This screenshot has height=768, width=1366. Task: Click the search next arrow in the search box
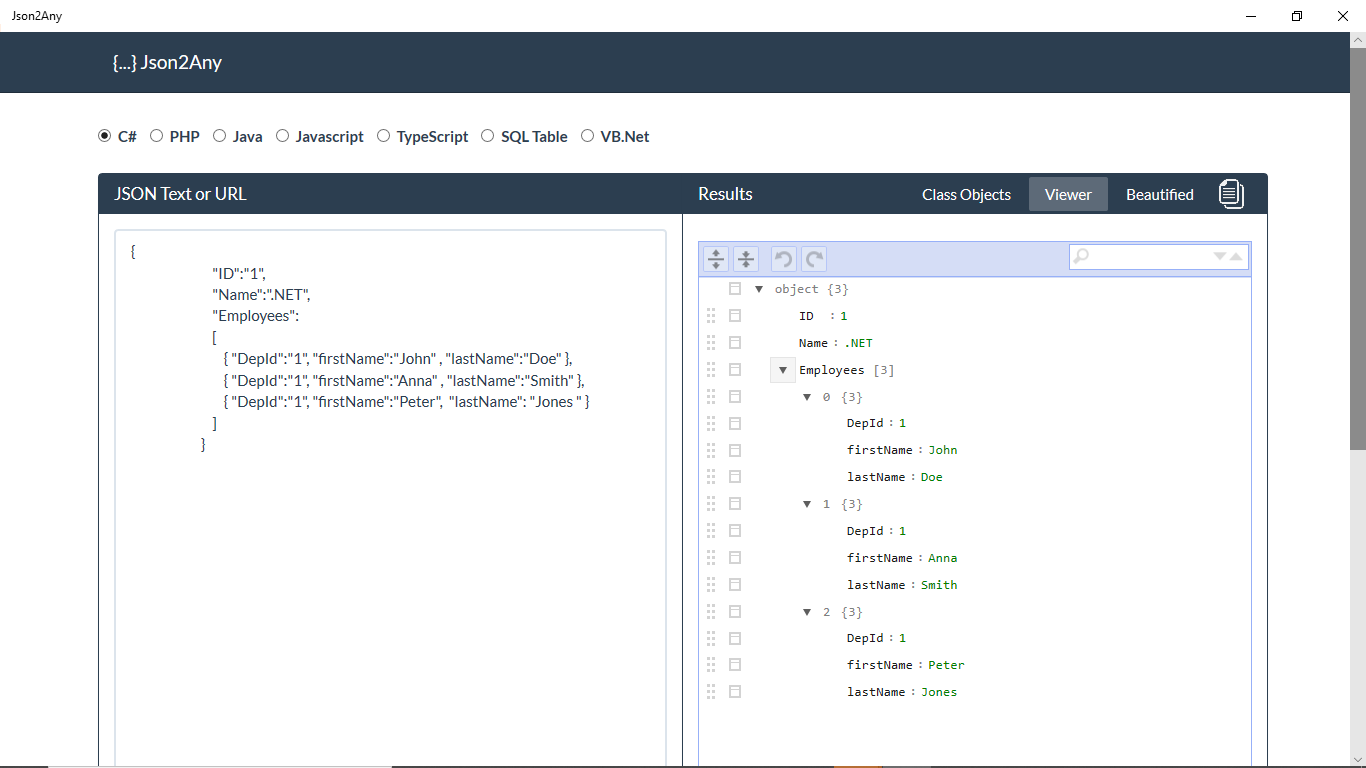click(x=1220, y=256)
